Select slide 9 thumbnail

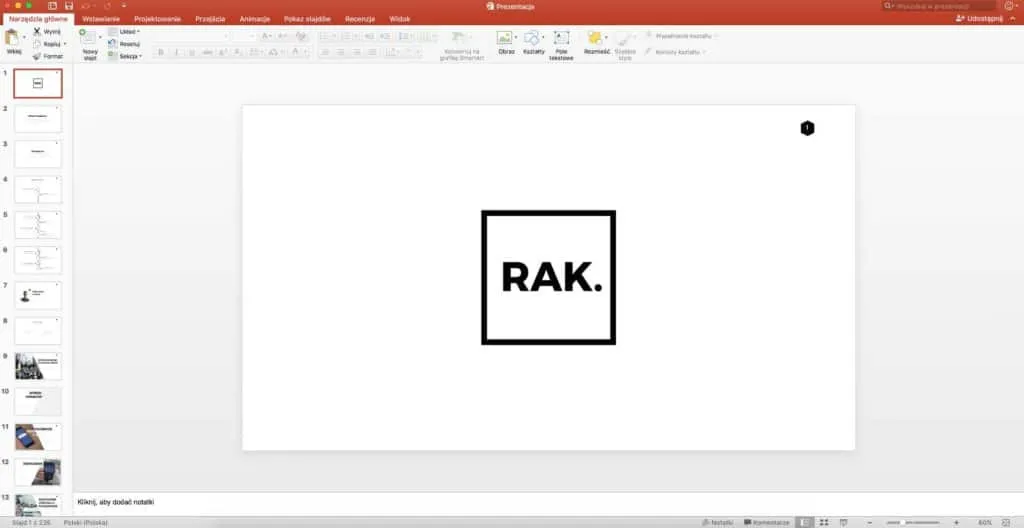(38, 366)
